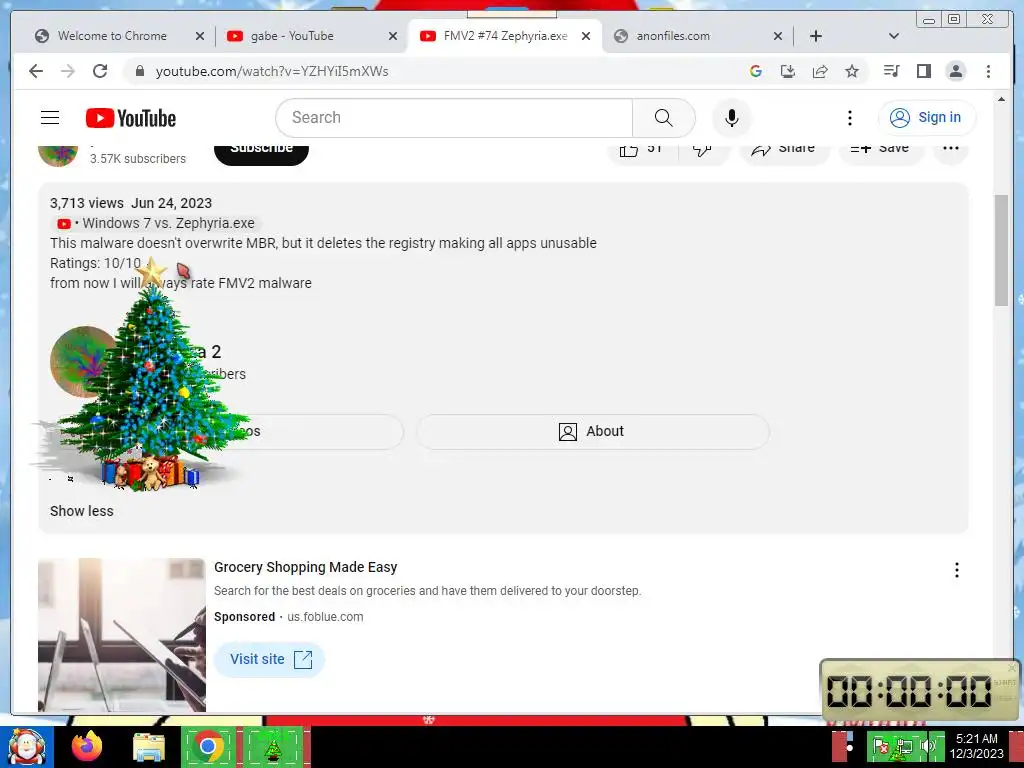Viewport: 1024px width, 768px height.
Task: Click Visit site on the ad
Action: coord(270,660)
